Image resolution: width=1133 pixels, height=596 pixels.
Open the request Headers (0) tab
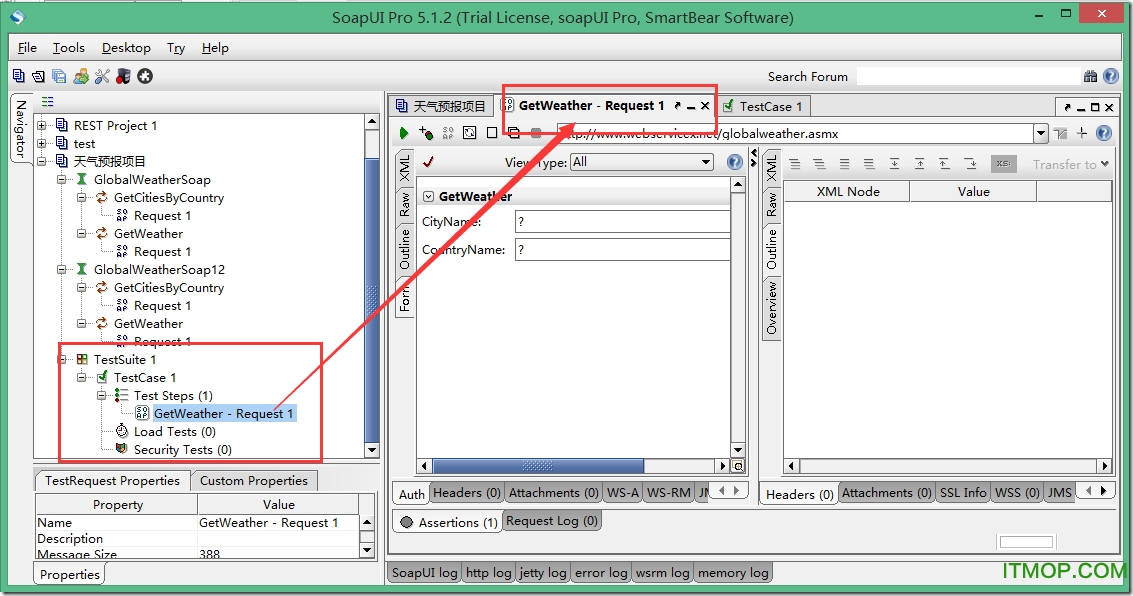coord(467,493)
